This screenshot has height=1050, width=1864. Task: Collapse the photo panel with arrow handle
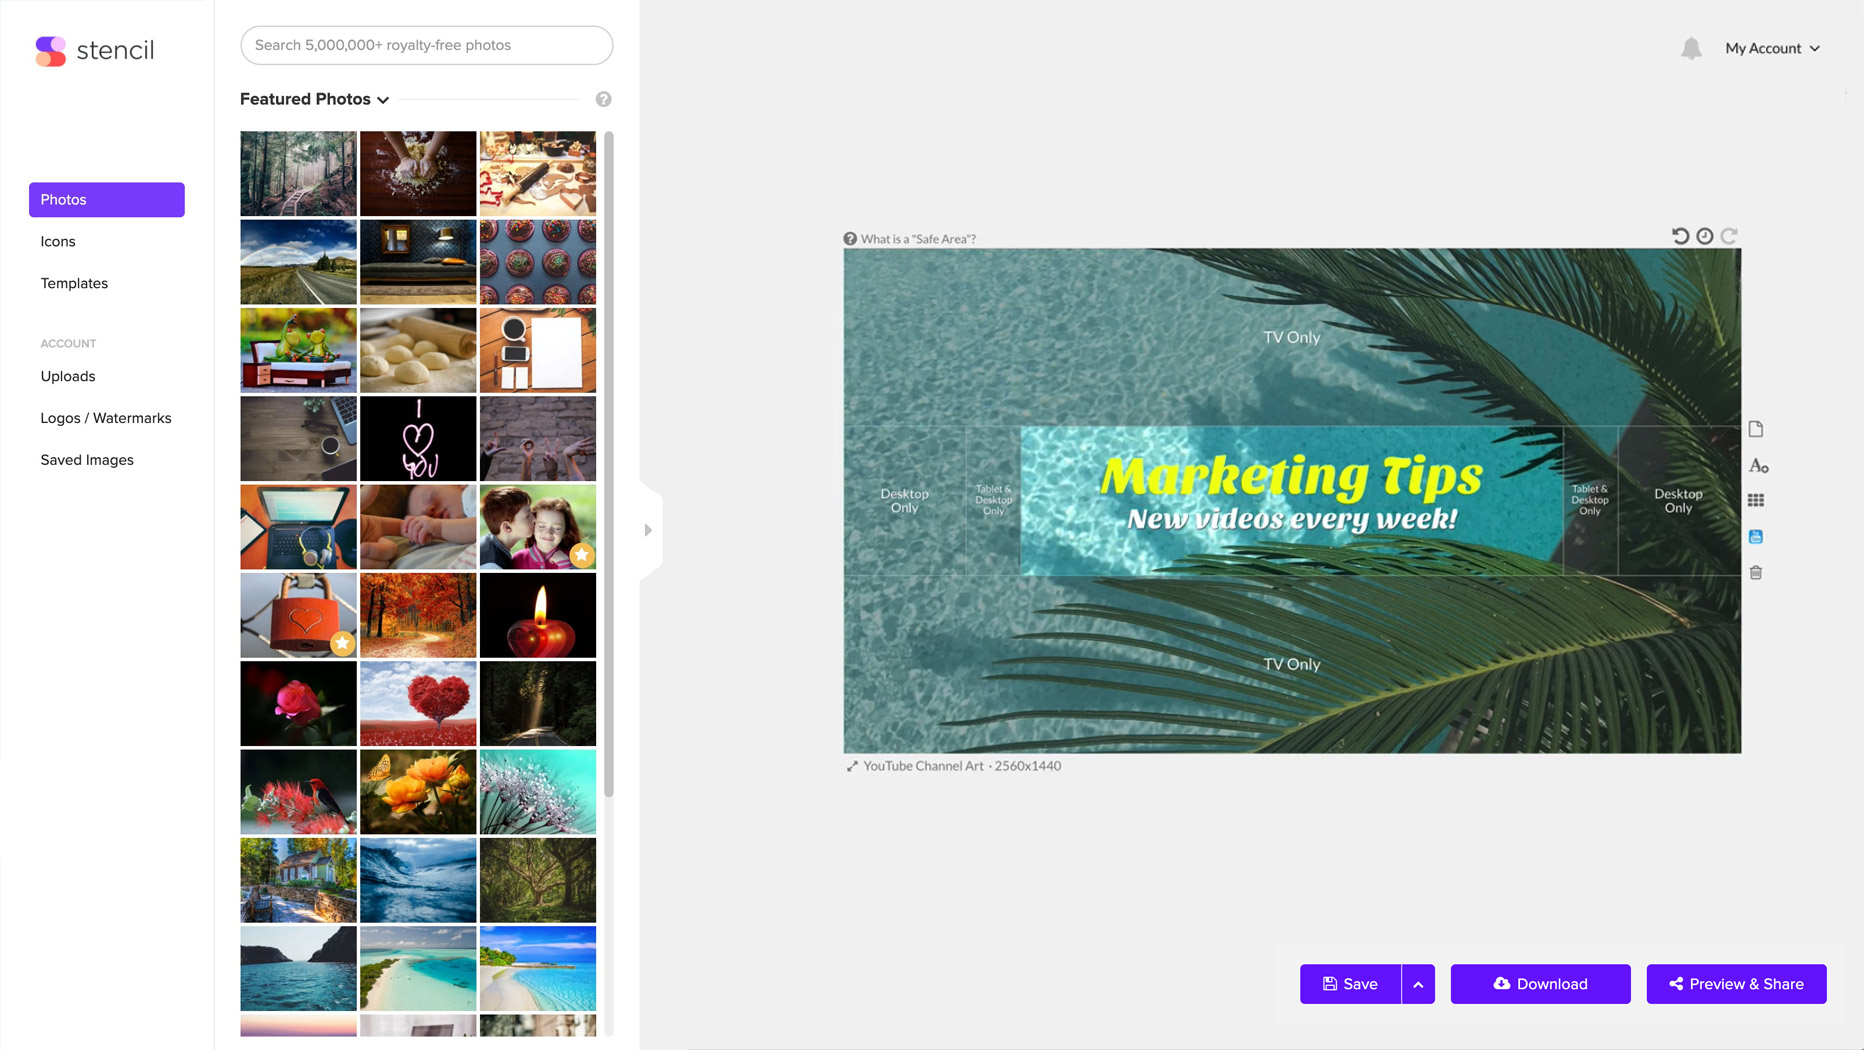coord(648,530)
